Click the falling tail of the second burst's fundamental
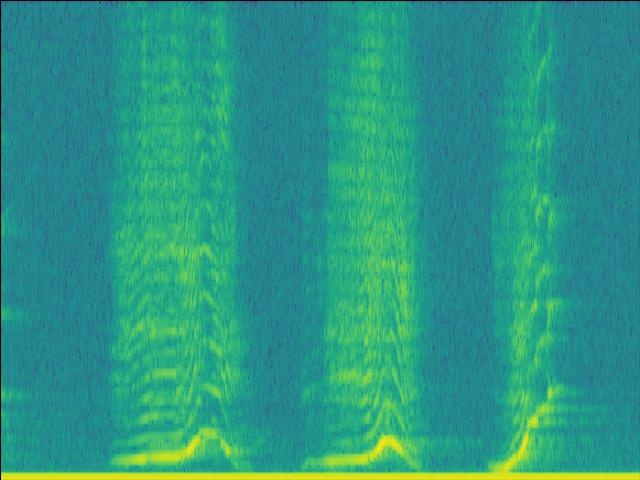The image size is (640, 480). [410, 455]
